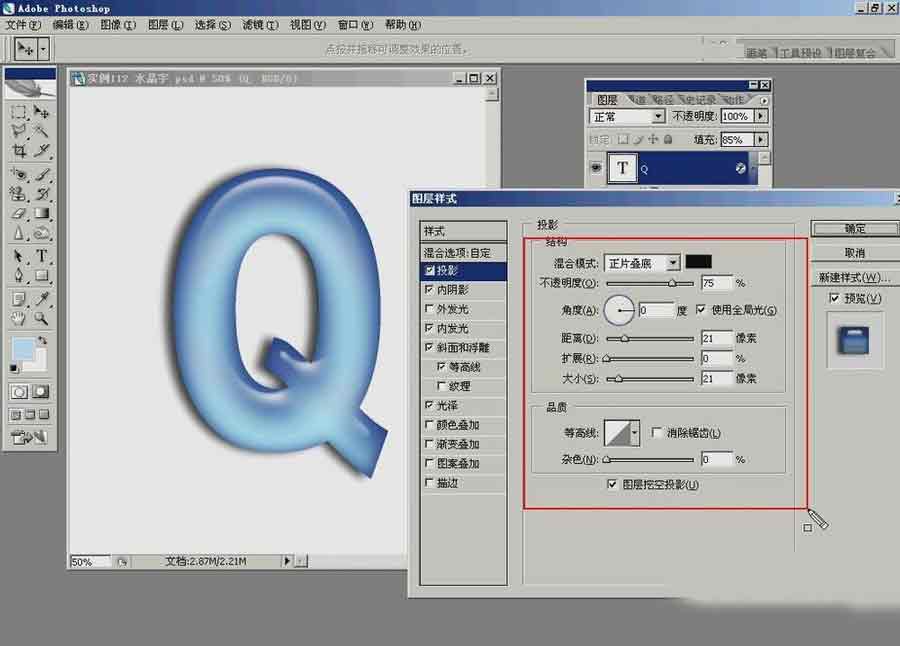Enable the 外发光 style checkbox

(x=430, y=308)
